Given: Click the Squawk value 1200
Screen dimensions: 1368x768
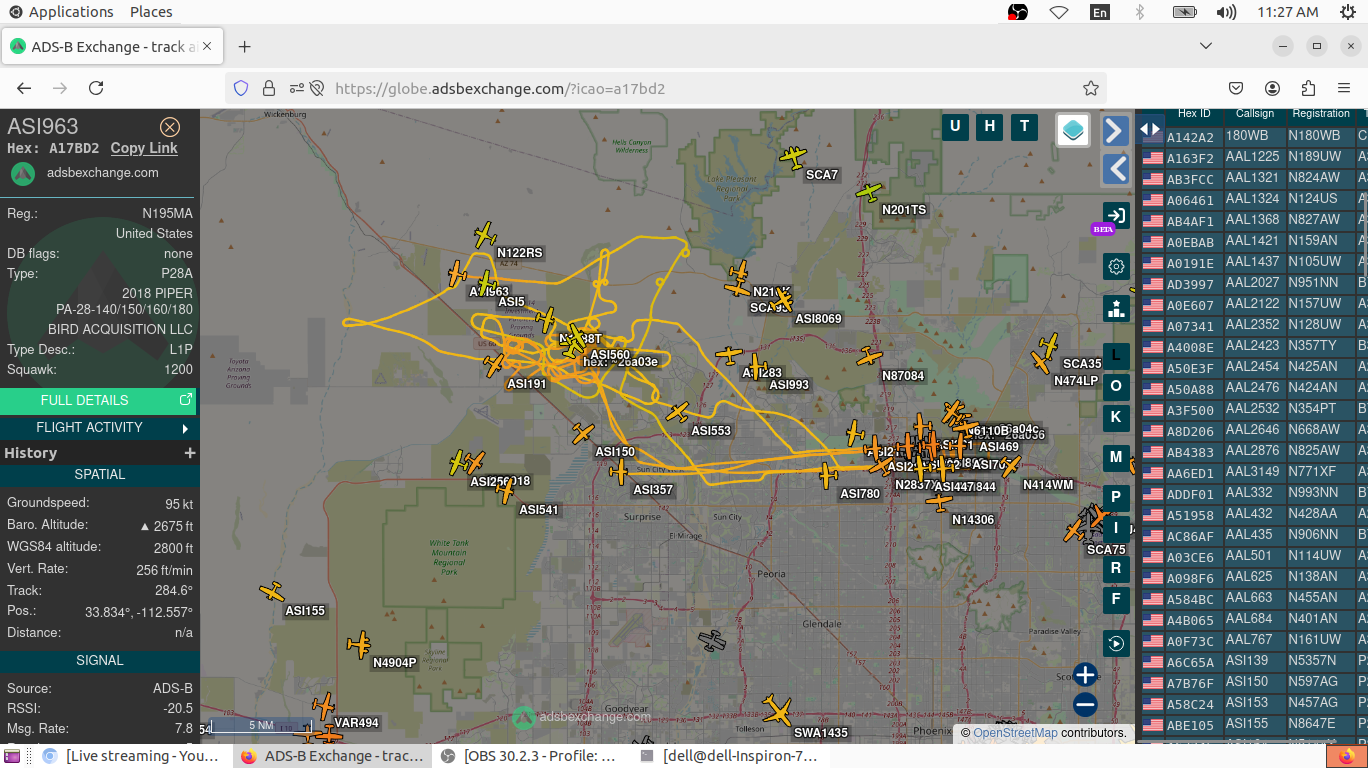Looking at the screenshot, I should [178, 370].
